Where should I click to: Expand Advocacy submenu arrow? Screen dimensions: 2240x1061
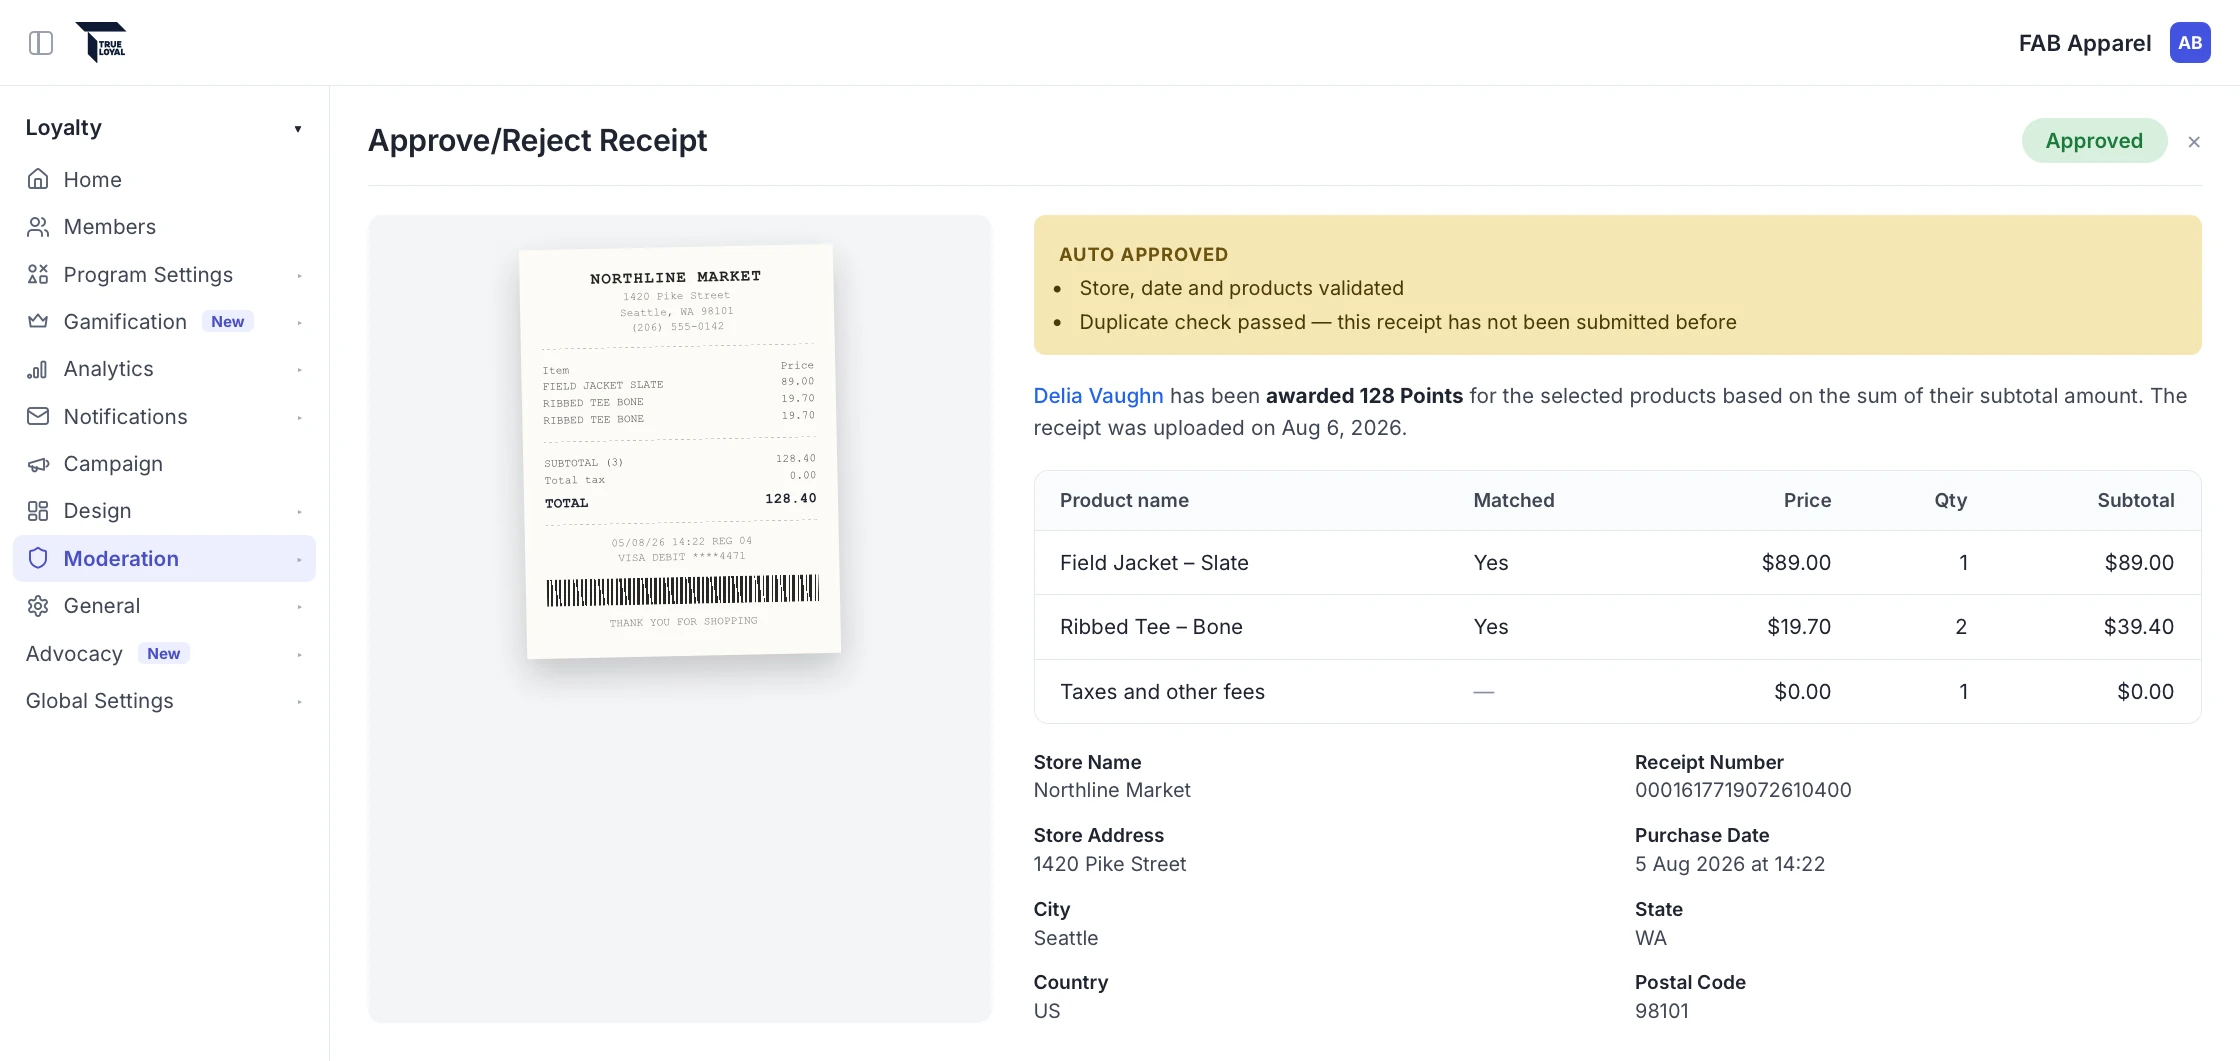pyautogui.click(x=299, y=655)
